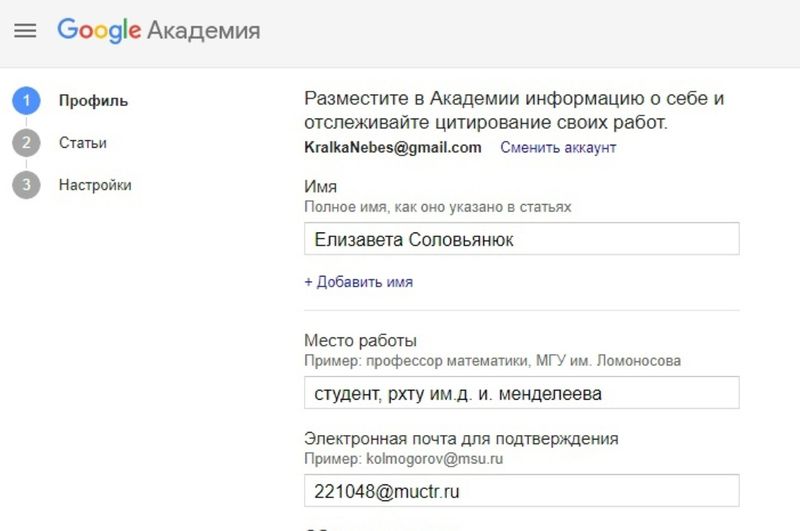Click the hint Пример: профессор математики, МГУ
800x531 pixels.
click(x=492, y=361)
